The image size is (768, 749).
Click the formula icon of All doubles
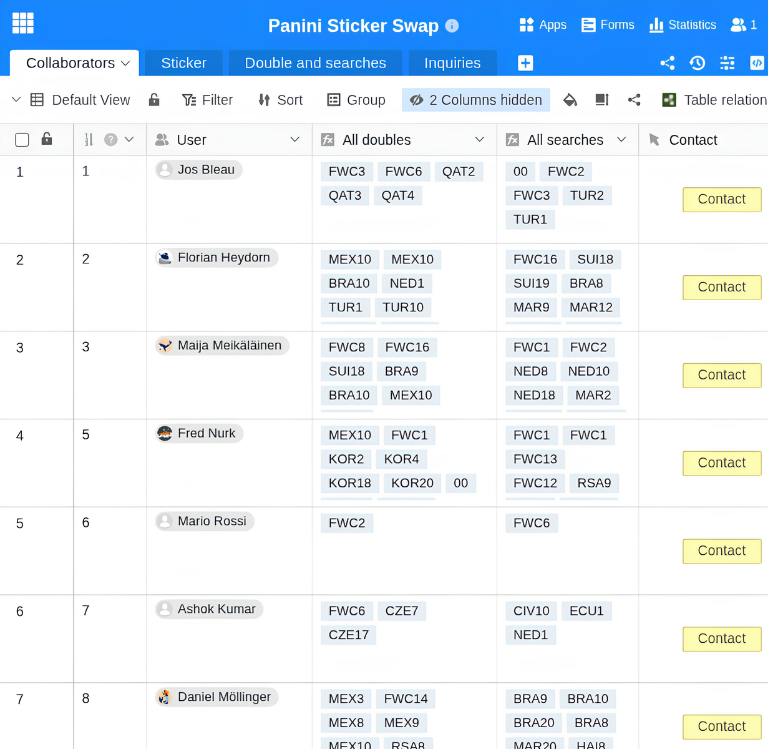pyautogui.click(x=328, y=140)
